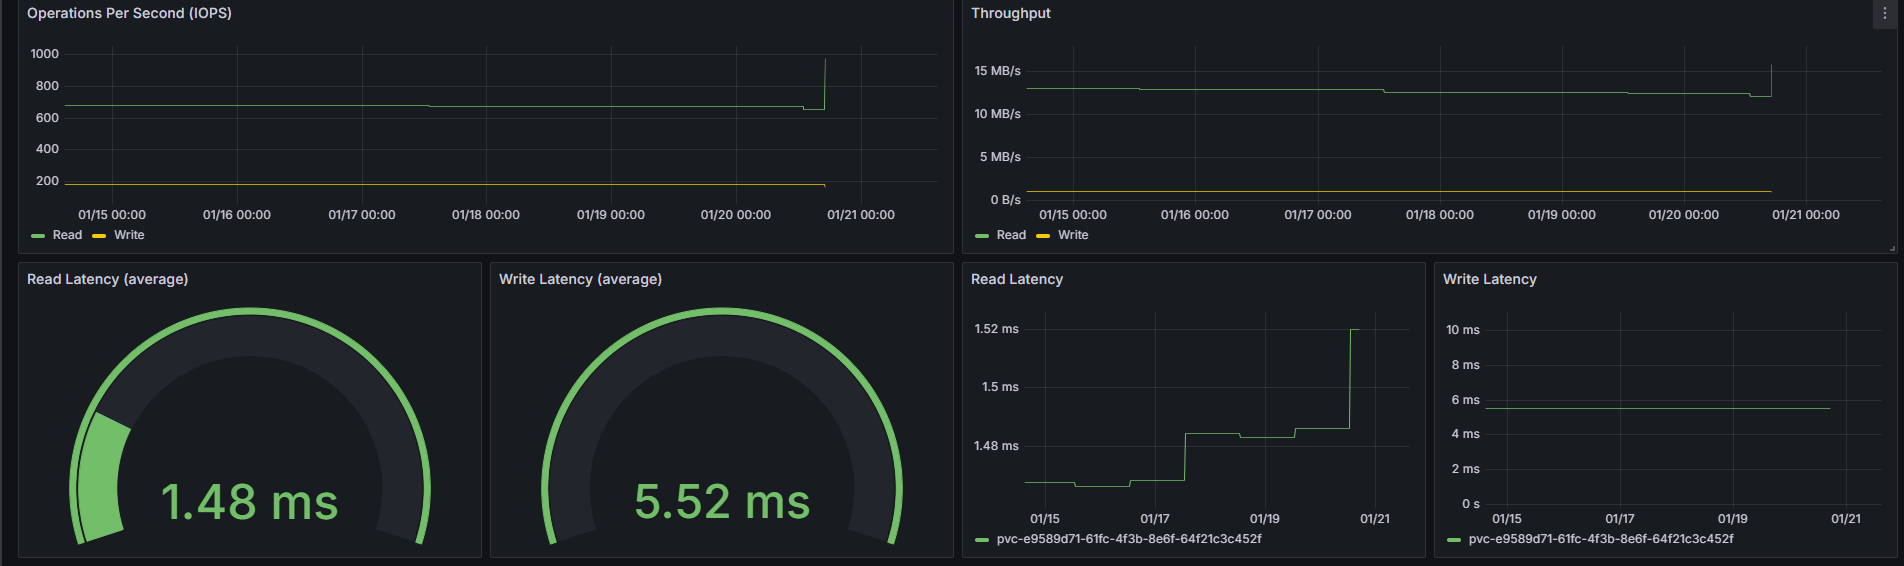This screenshot has height=566, width=1904.
Task: Click yellow Write color swatch in Throughput legend
Action: [x=1043, y=236]
